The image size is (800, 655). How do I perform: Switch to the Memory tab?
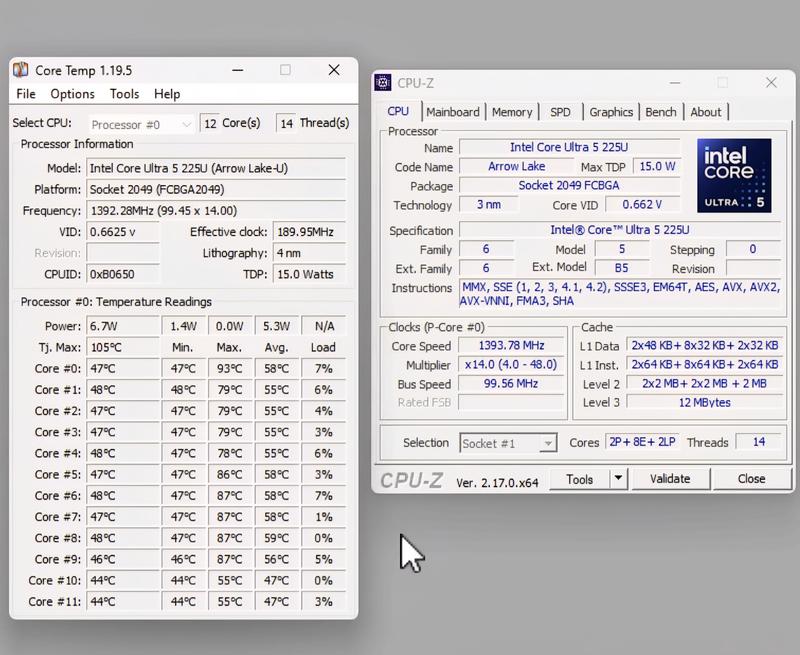(512, 112)
